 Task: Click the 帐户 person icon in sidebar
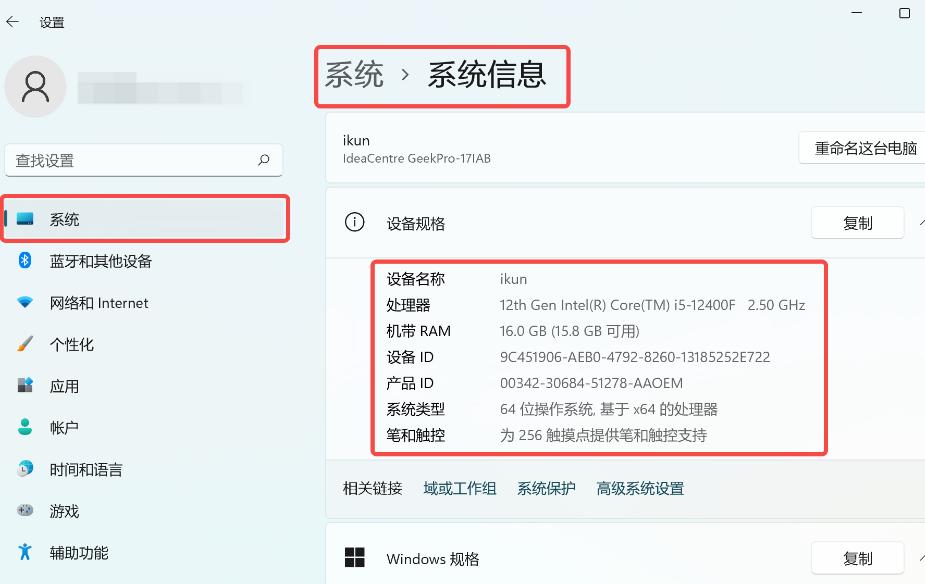[x=25, y=426]
